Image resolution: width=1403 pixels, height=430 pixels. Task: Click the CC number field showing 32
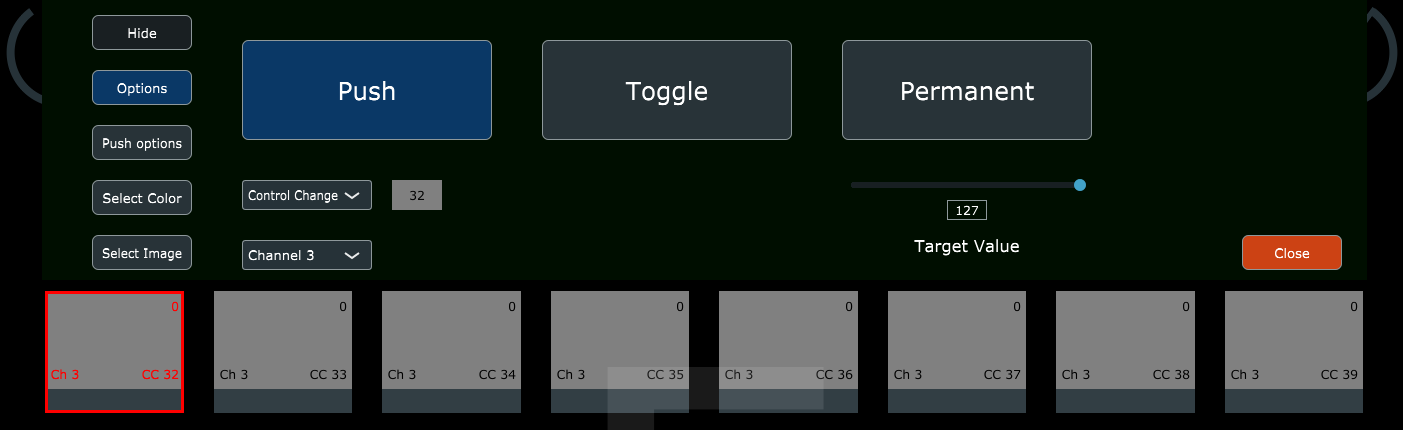pos(417,195)
